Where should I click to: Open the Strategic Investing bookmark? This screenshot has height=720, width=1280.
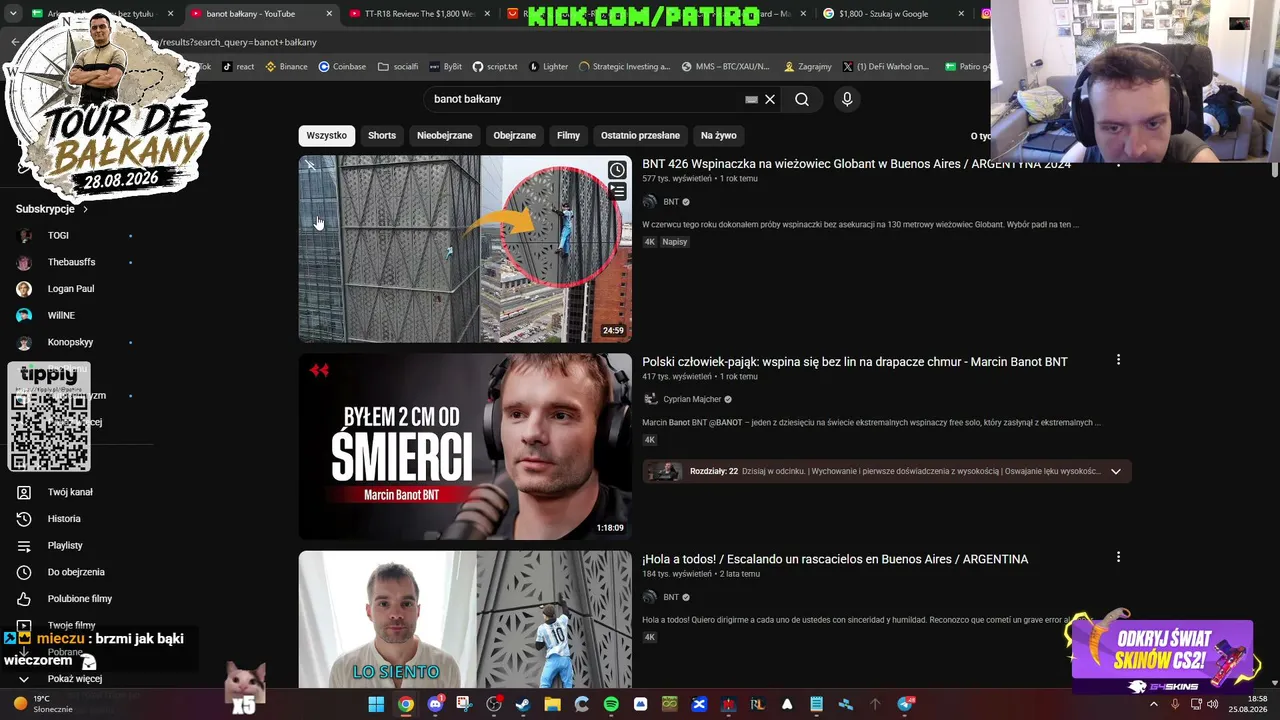625,67
